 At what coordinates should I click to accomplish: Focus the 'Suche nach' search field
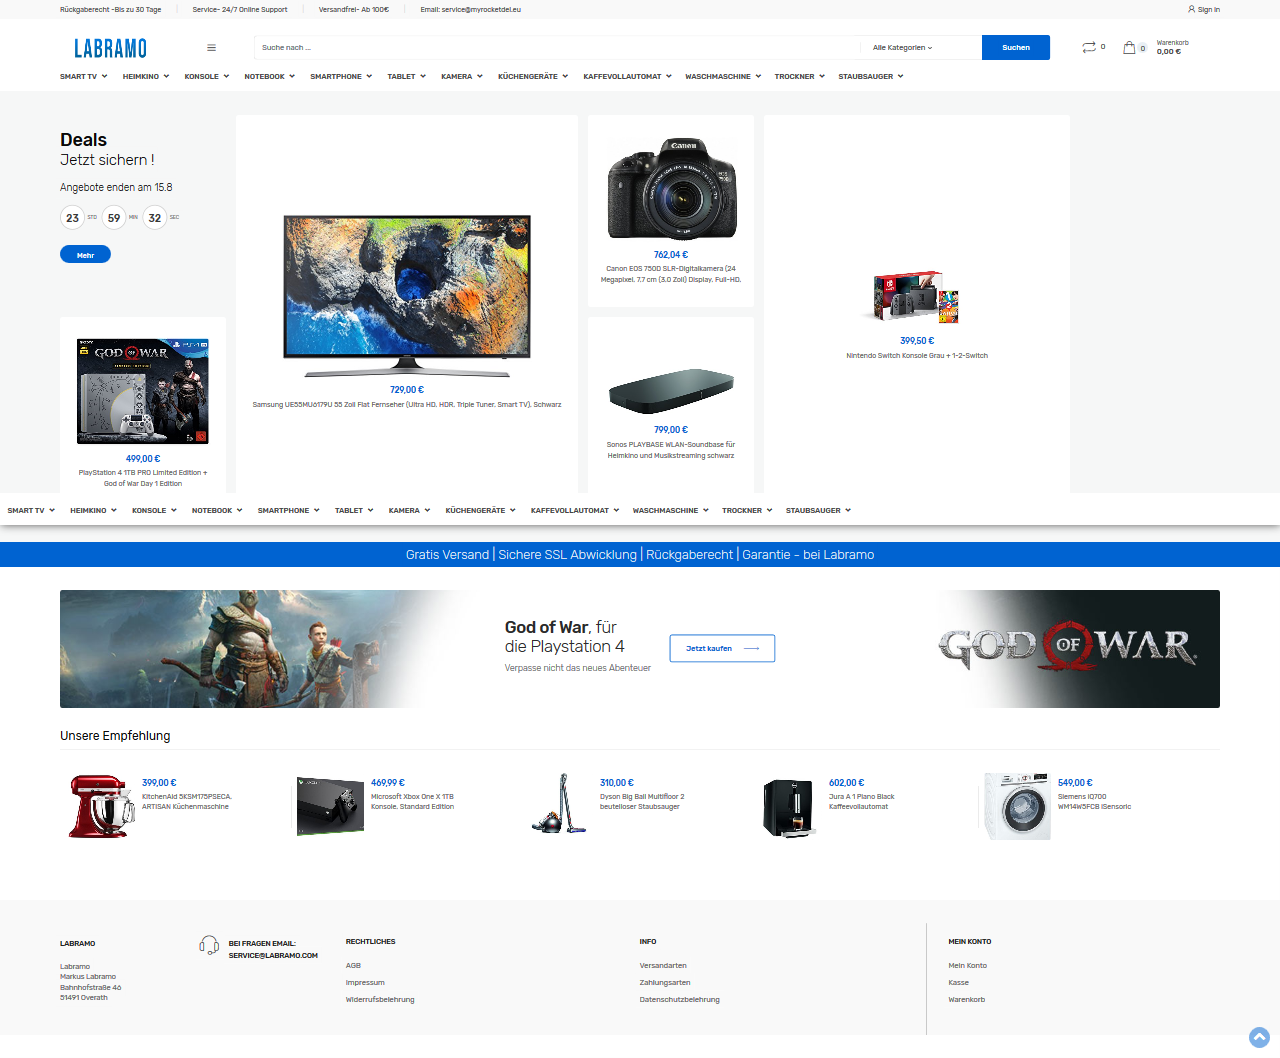pos(556,47)
